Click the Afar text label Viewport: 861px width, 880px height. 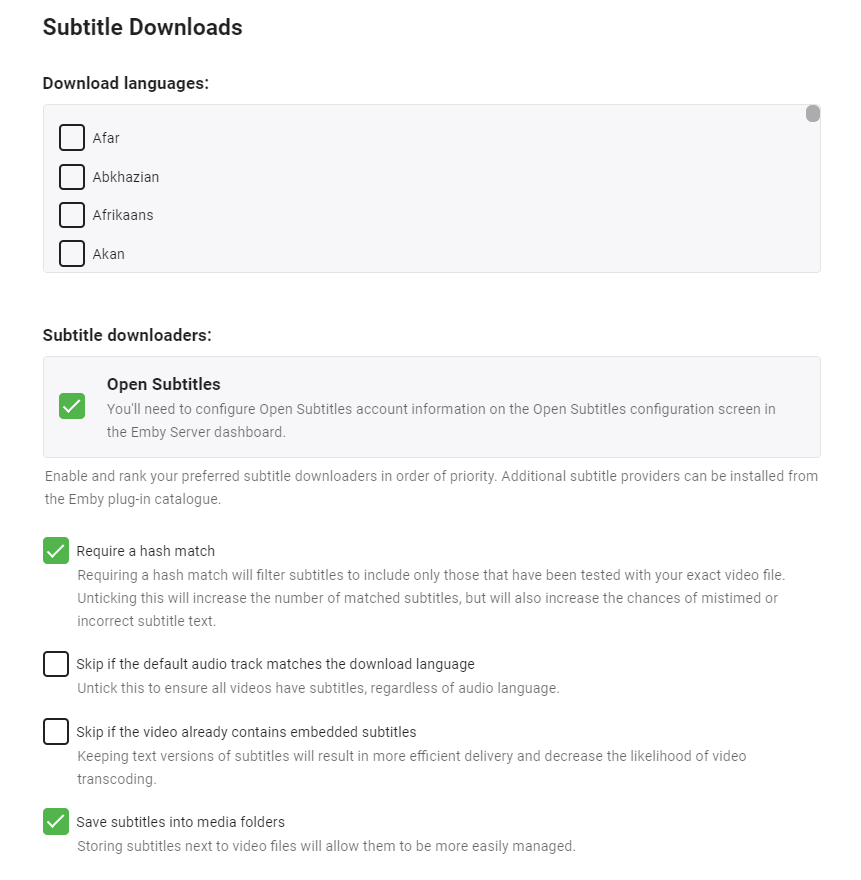tap(106, 138)
